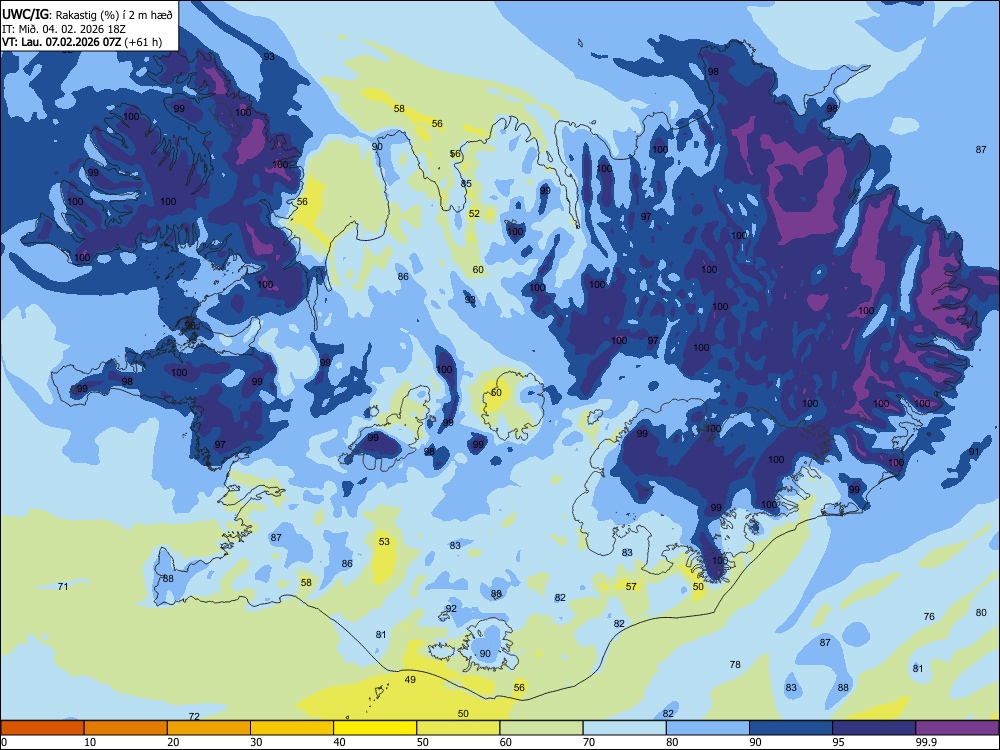Click the map value '85' in the north
Screen dimensions: 1000x750
click(466, 184)
